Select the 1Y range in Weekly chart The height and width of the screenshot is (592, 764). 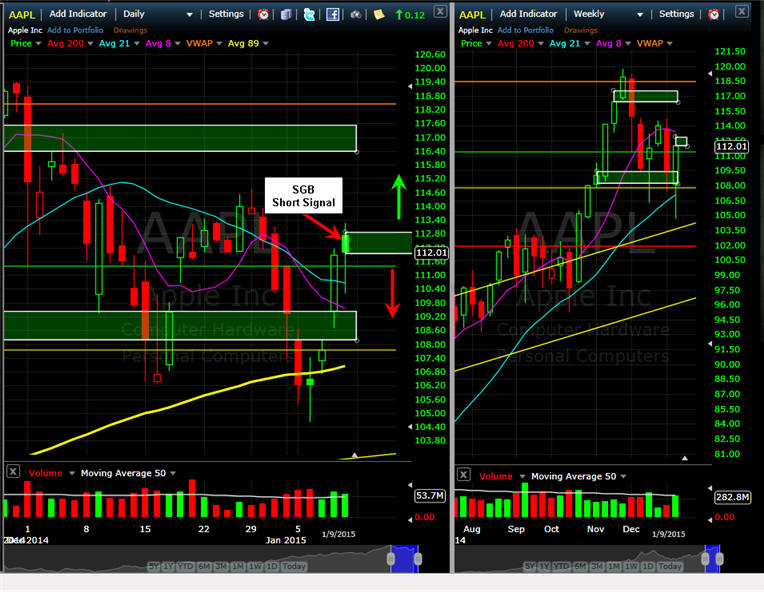544,567
